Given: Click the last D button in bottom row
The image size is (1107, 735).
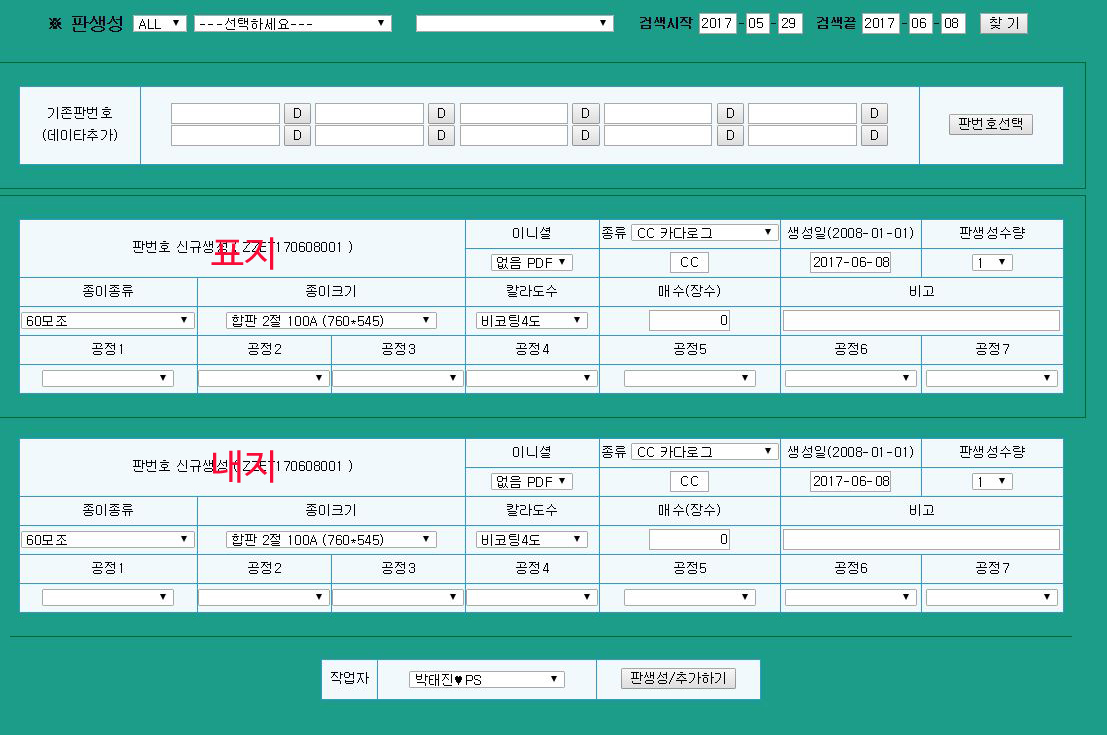Looking at the screenshot, I should point(874,135).
